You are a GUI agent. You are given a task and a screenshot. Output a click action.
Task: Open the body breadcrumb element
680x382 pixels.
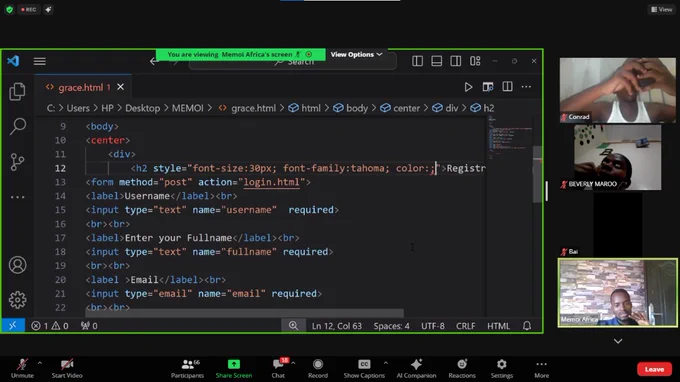351,108
